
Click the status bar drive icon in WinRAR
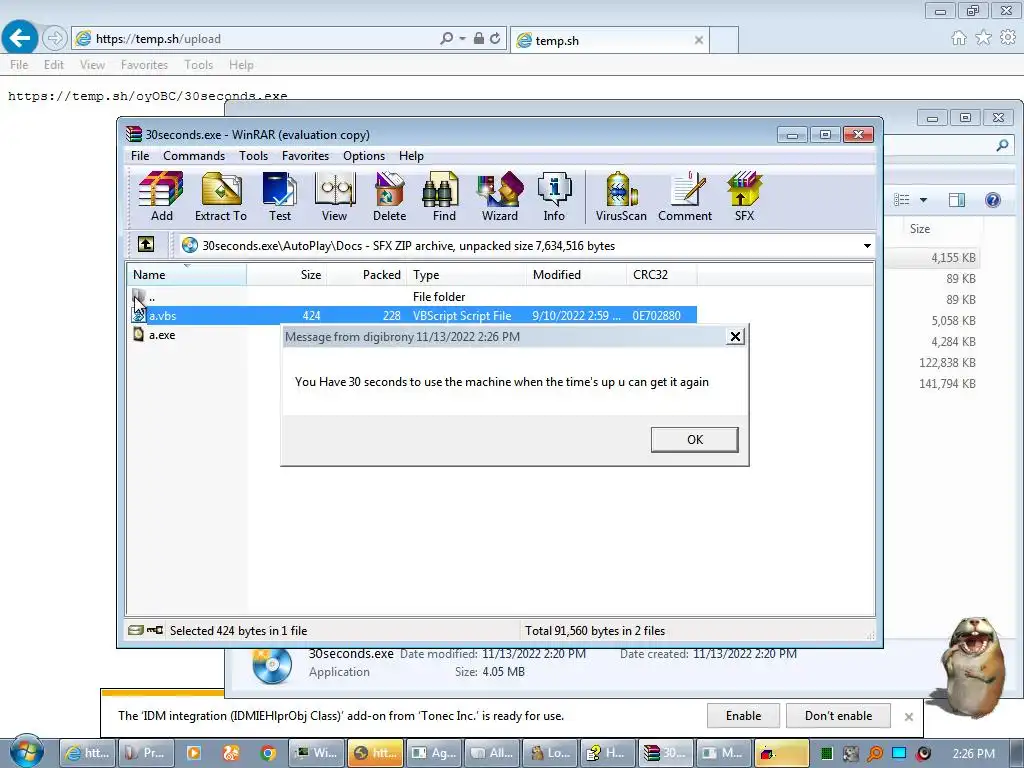pos(135,630)
